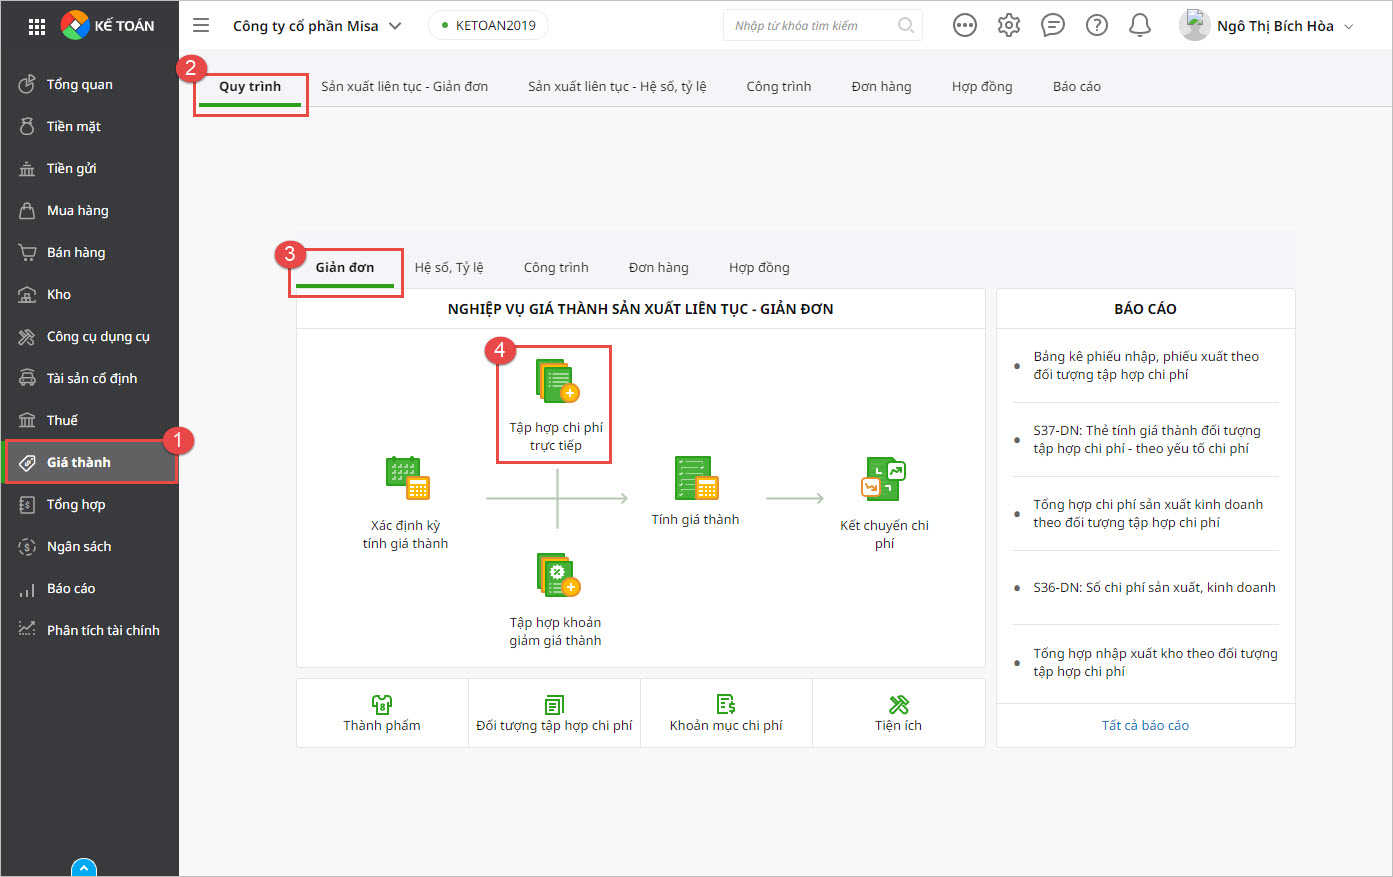The image size is (1393, 877).
Task: Open the apps grid launcher icon
Action: (x=37, y=27)
